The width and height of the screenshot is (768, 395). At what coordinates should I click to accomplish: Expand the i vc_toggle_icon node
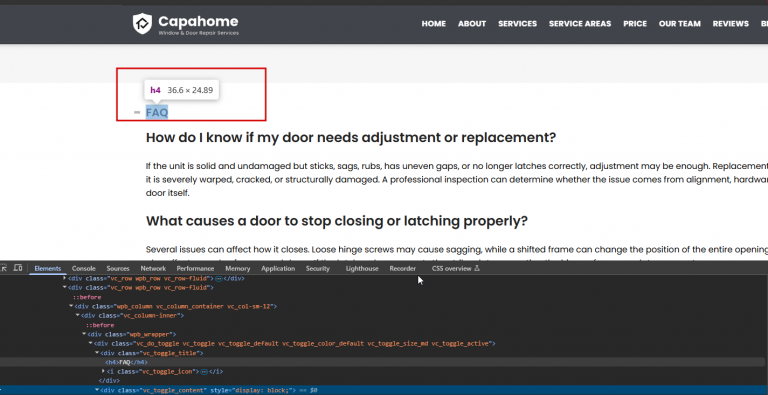point(103,371)
